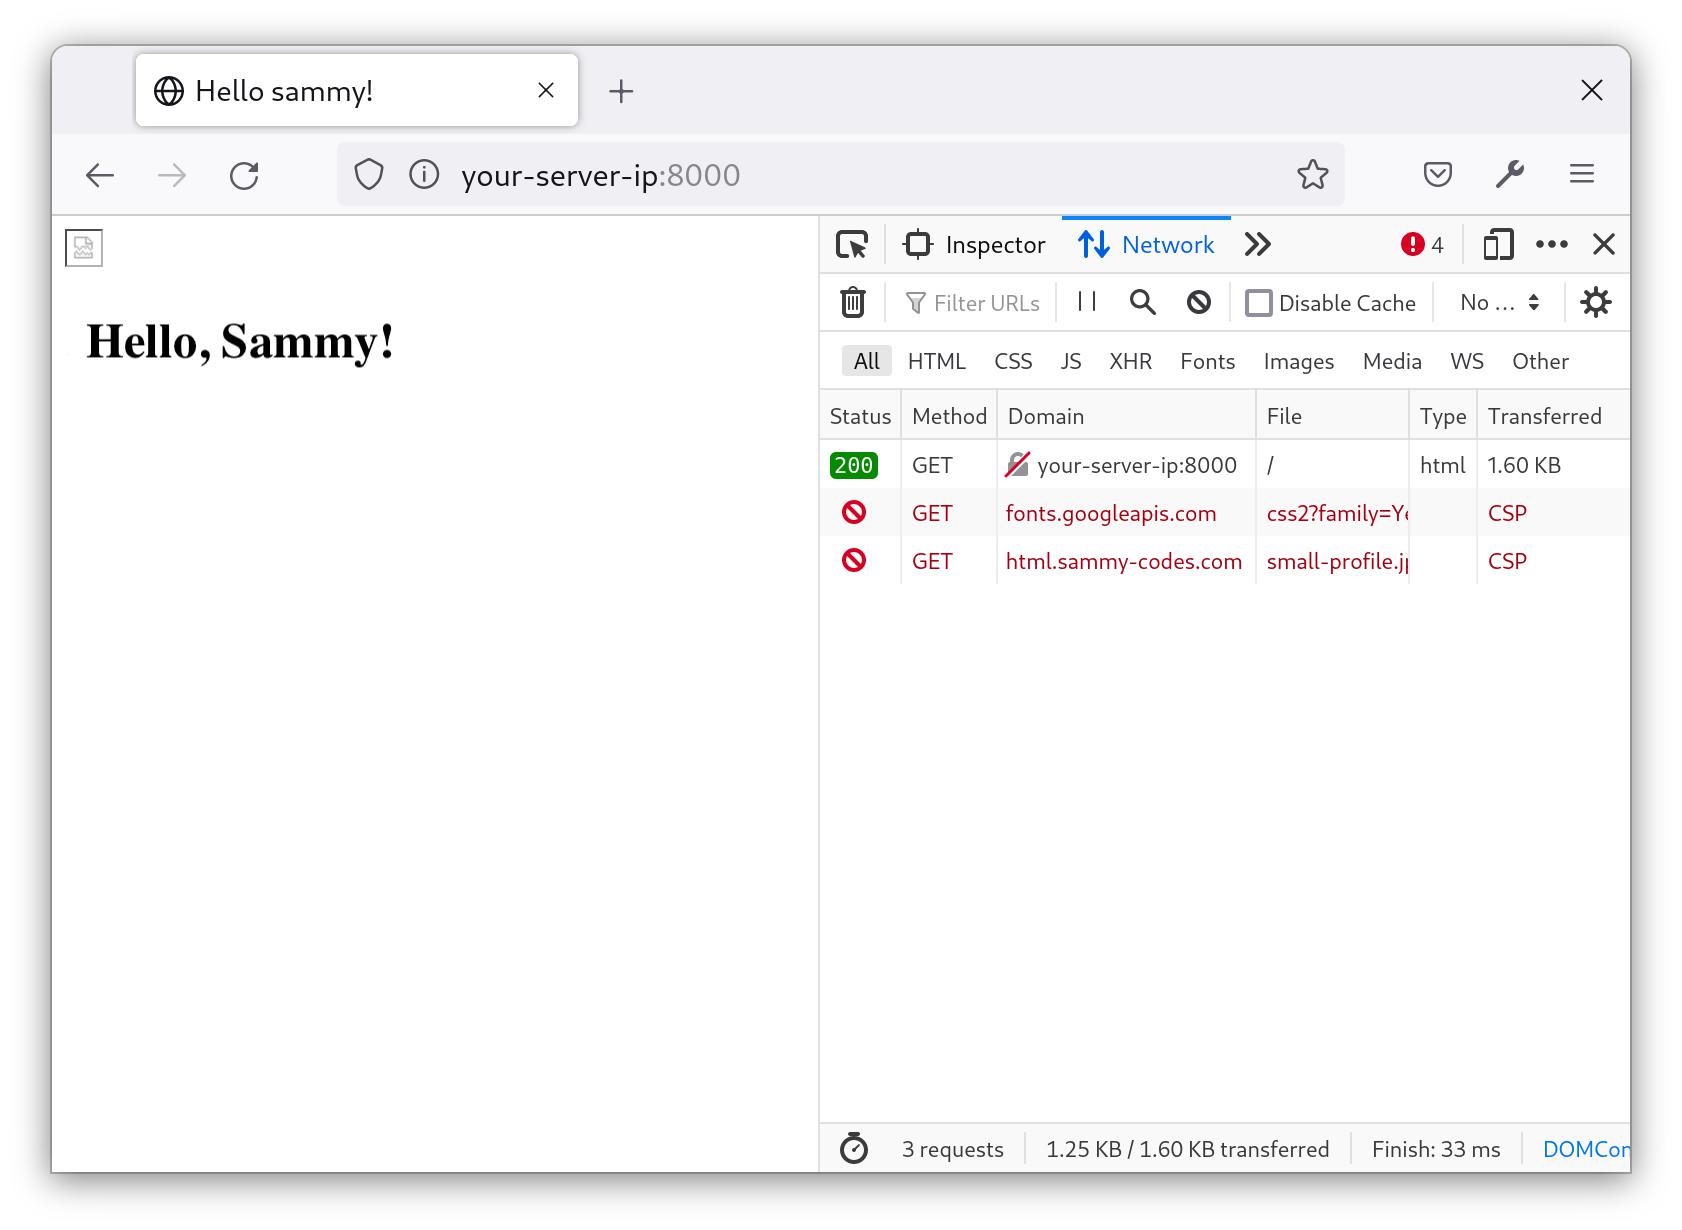
Task: View tracking protection shield details
Action: tap(369, 174)
